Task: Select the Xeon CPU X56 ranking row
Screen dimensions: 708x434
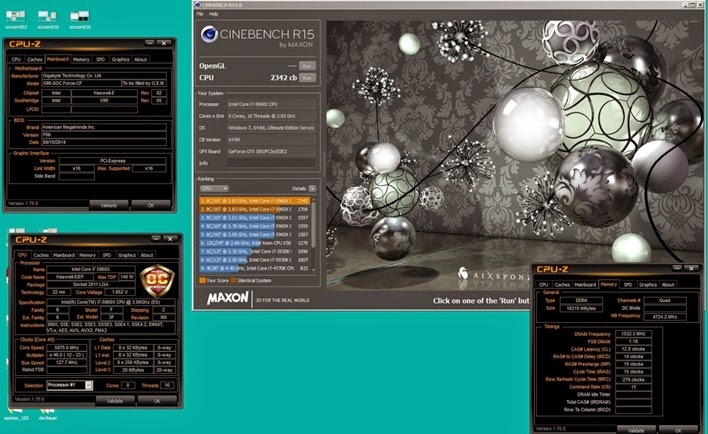Action: coord(254,243)
